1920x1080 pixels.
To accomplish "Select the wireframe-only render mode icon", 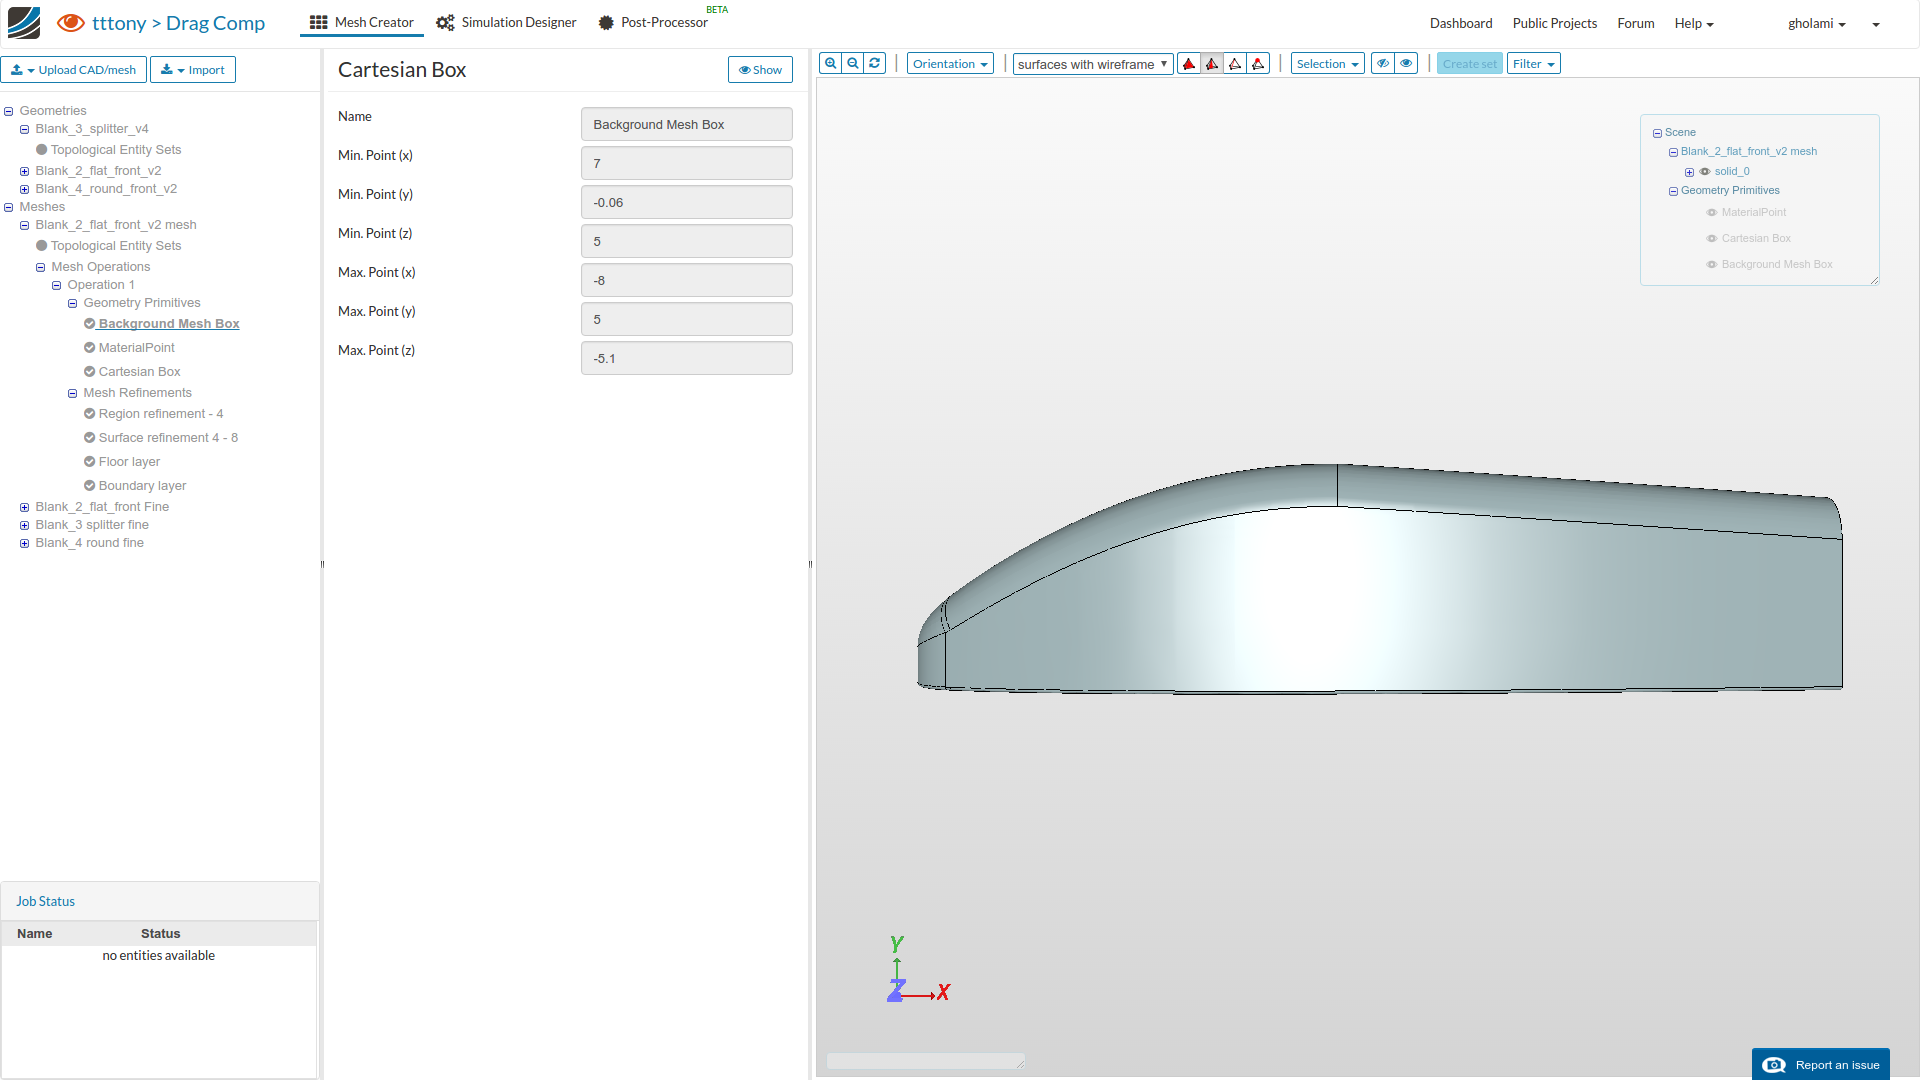I will [x=1235, y=64].
